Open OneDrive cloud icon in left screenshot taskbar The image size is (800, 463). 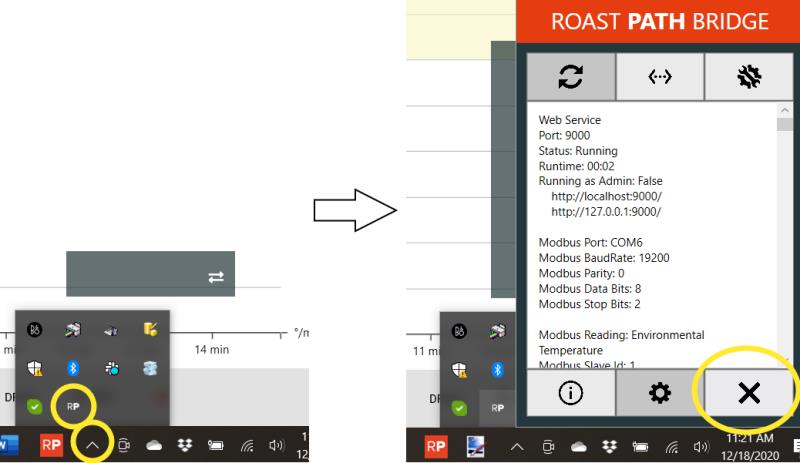coord(154,446)
